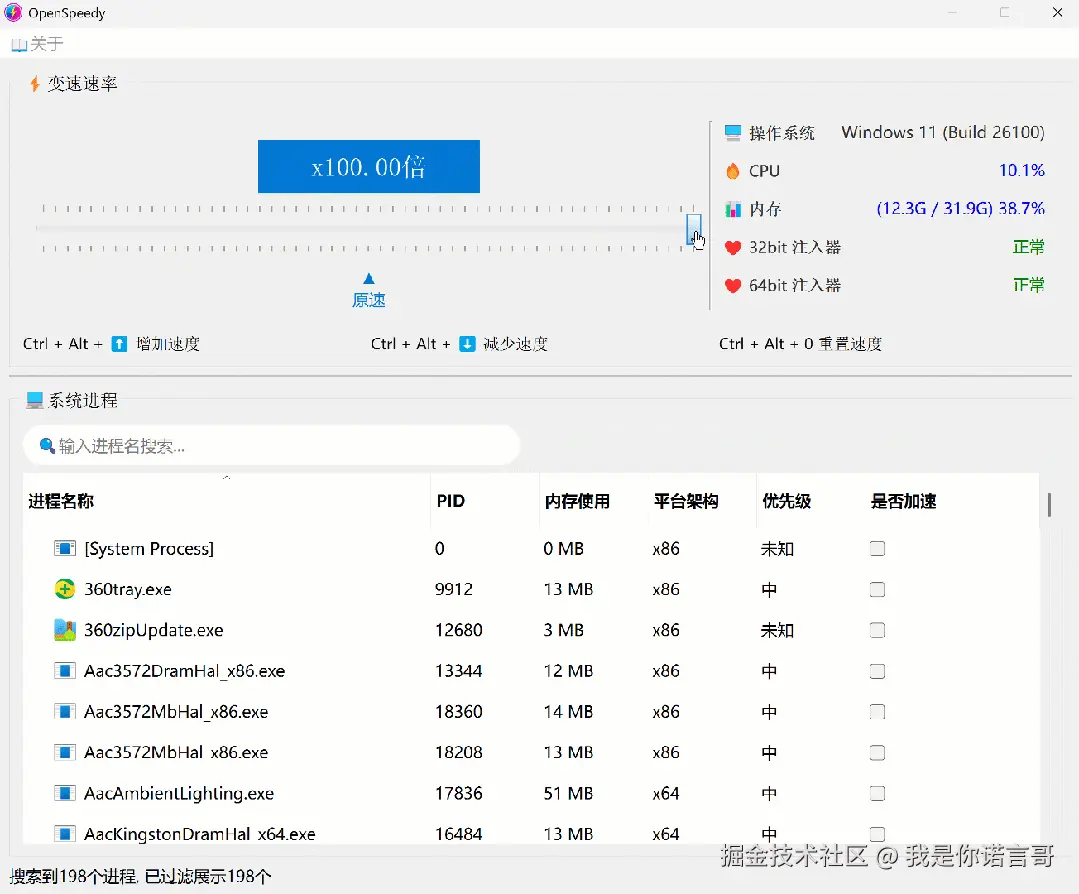Click the memory usage text 38.7%
This screenshot has width=1079, height=894.
pyautogui.click(x=1021, y=209)
